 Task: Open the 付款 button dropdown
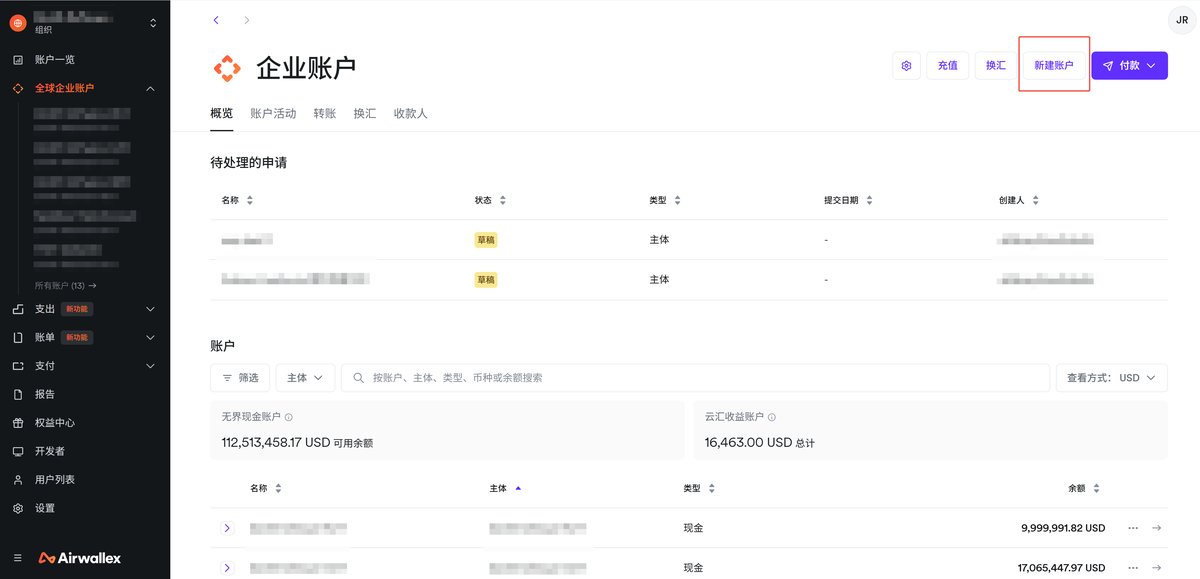pyautogui.click(x=1151, y=66)
